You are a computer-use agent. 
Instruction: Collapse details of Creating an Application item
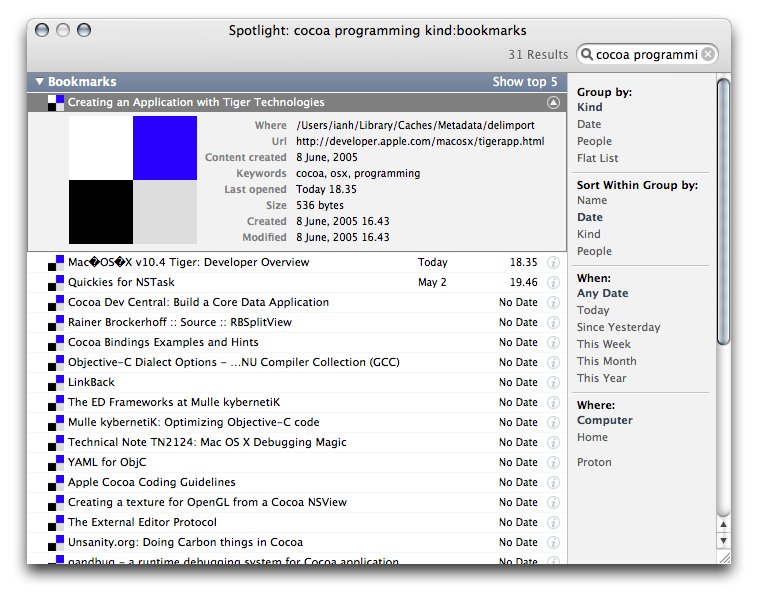coord(553,102)
